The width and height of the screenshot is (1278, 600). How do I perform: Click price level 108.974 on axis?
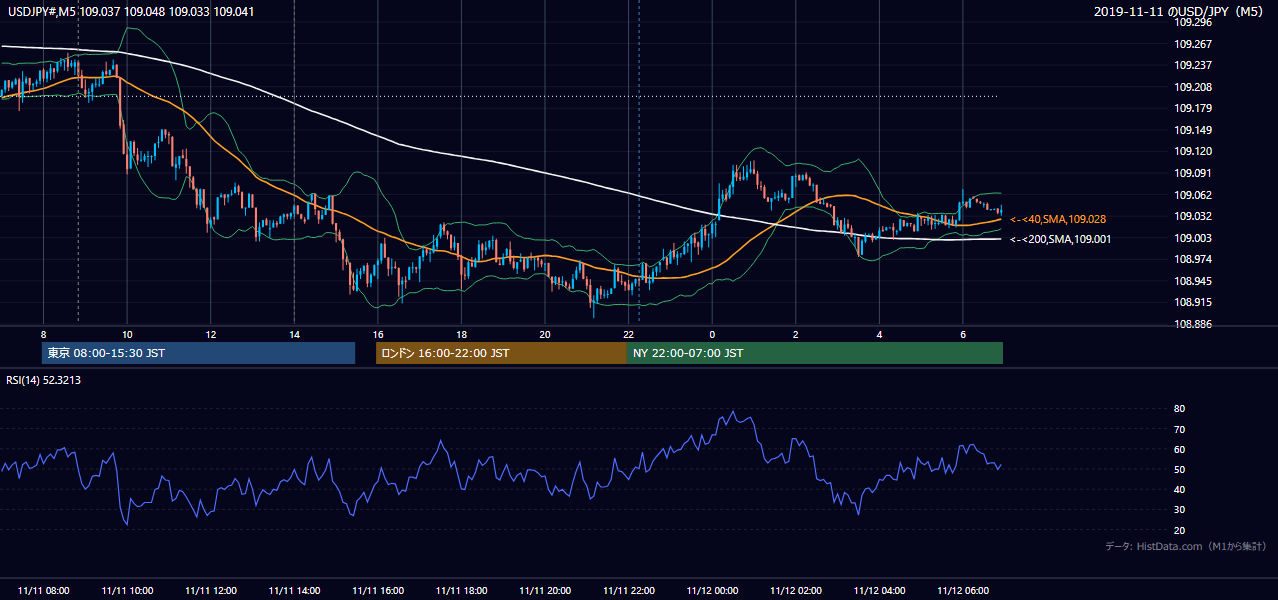point(1193,259)
